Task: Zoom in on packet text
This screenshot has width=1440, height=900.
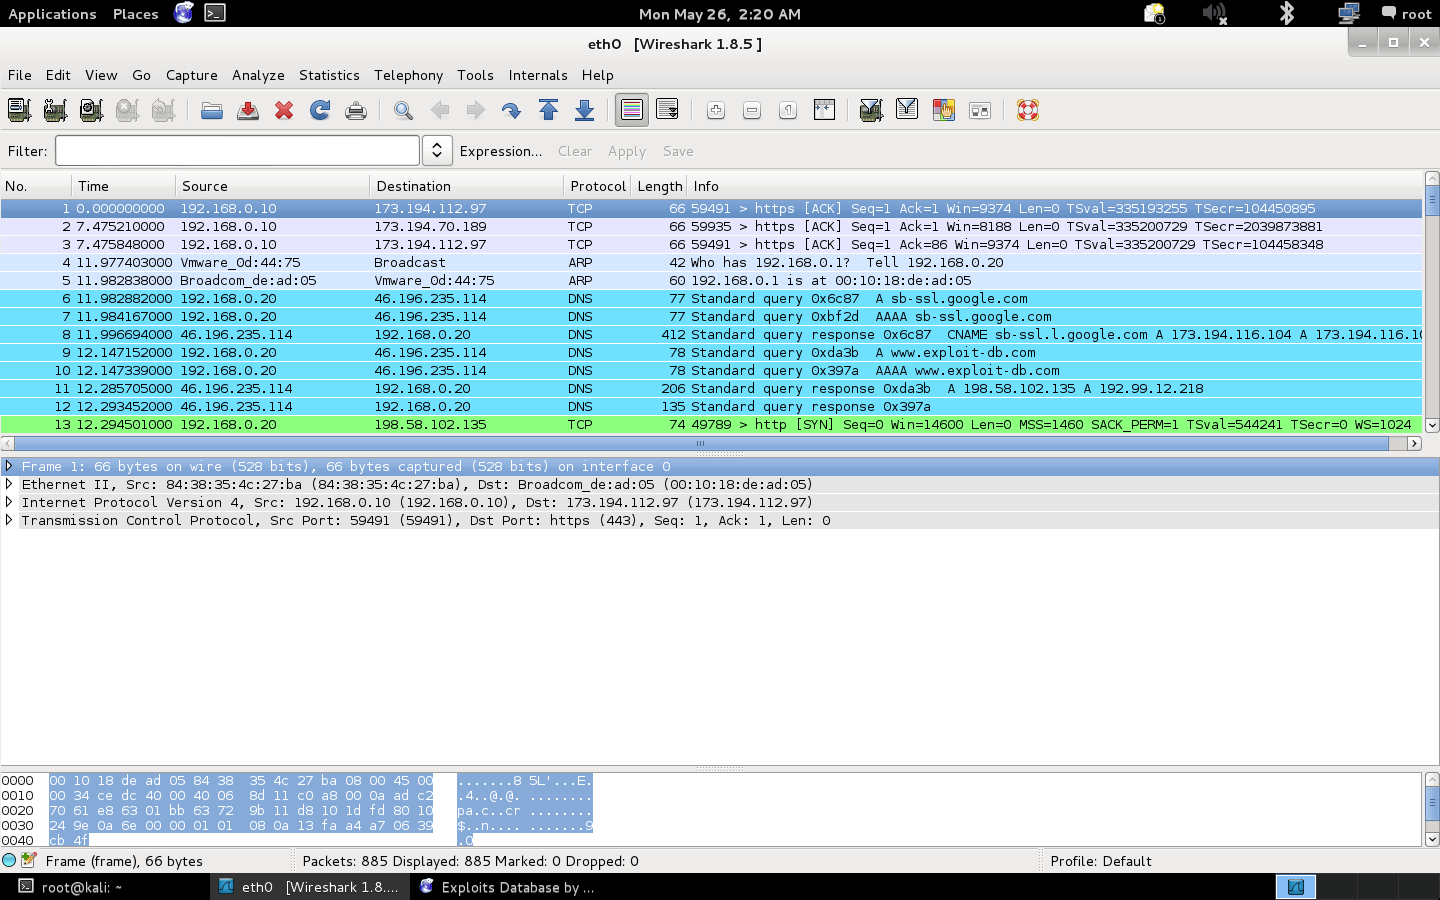Action: pos(716,110)
